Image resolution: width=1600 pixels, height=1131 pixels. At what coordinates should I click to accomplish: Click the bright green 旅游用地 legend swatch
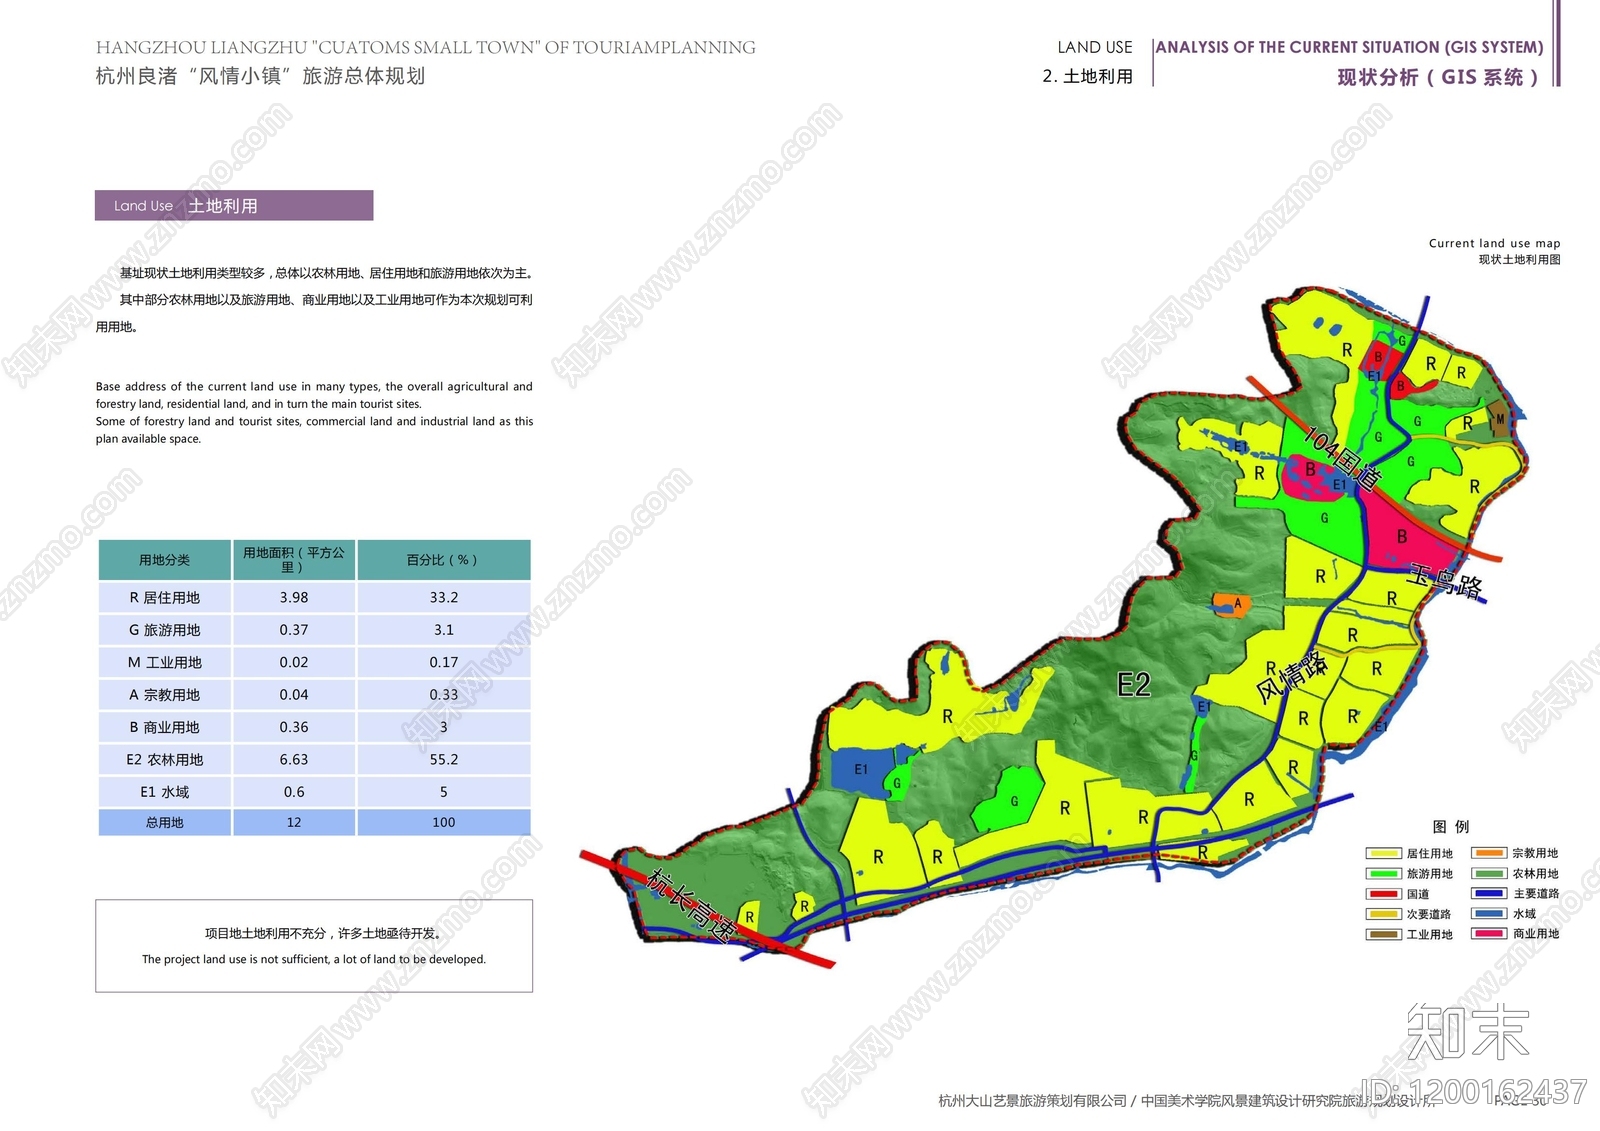pyautogui.click(x=1383, y=873)
